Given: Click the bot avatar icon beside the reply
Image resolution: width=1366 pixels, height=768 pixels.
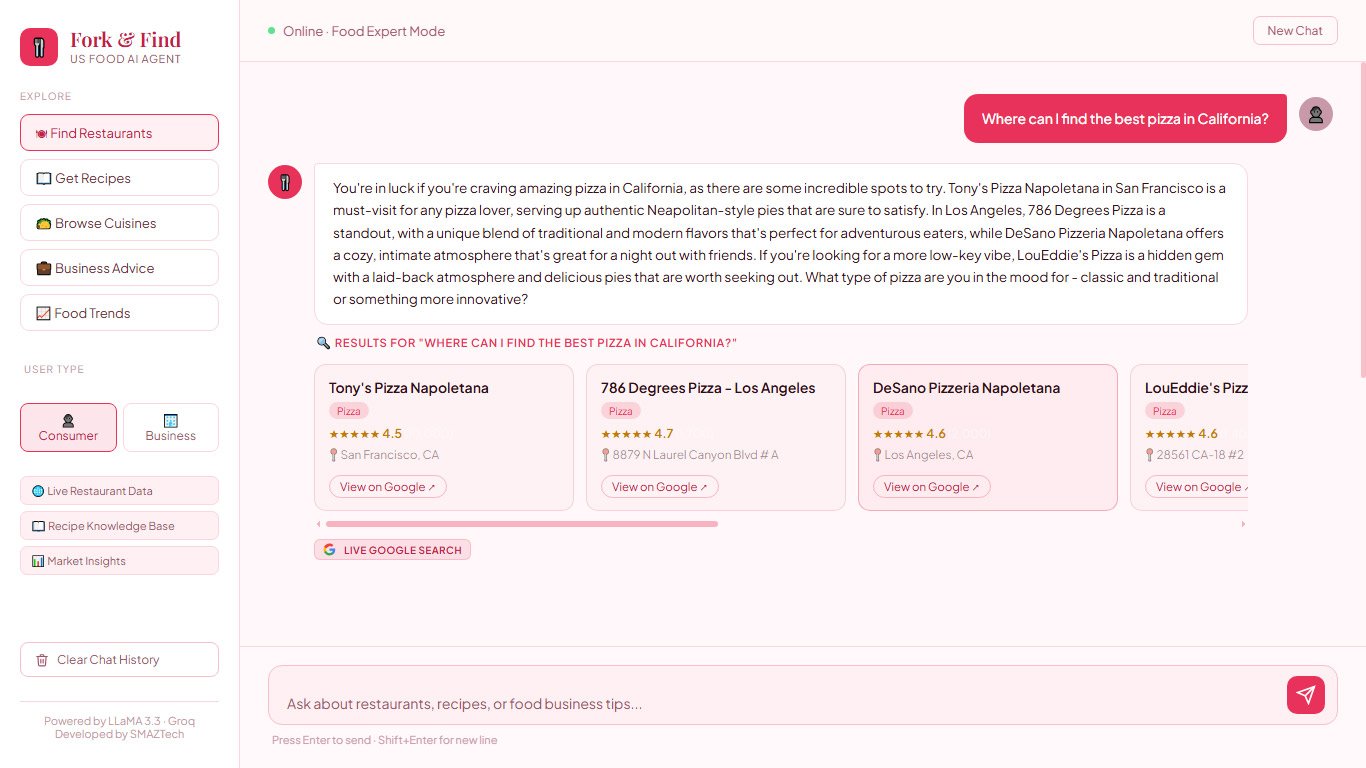Looking at the screenshot, I should pyautogui.click(x=285, y=182).
